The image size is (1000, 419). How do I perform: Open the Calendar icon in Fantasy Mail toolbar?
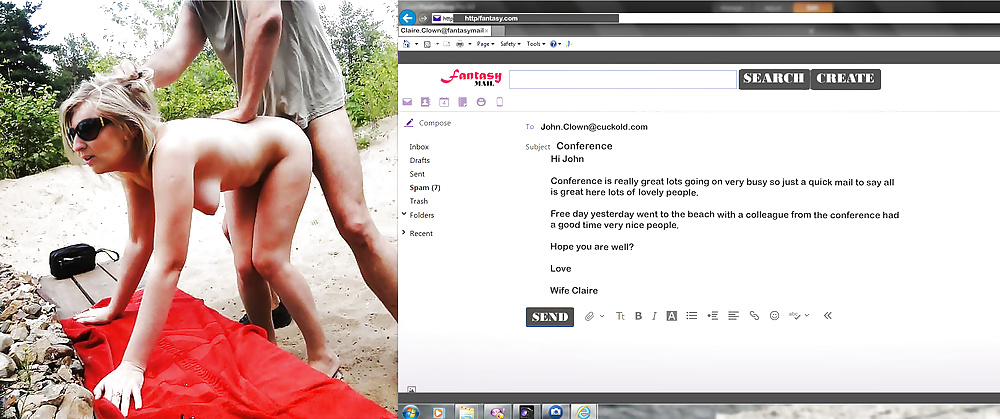point(444,101)
